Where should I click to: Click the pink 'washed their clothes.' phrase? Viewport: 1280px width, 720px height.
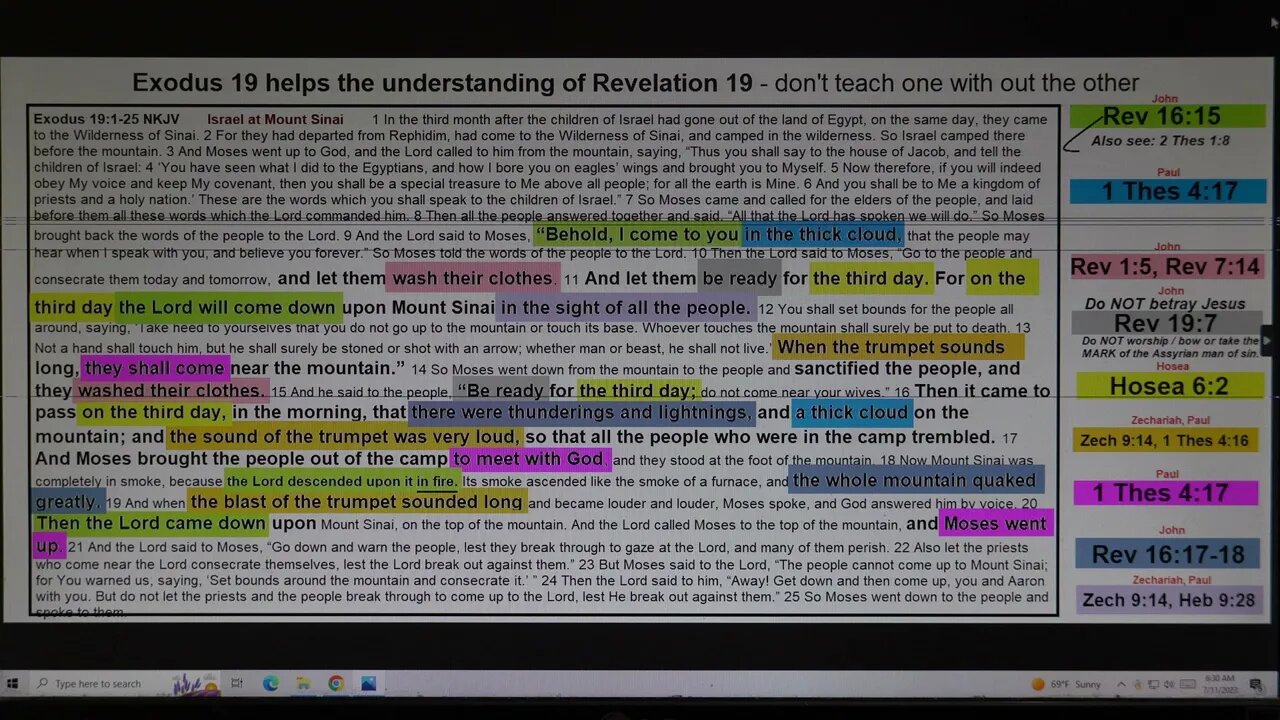(x=171, y=391)
